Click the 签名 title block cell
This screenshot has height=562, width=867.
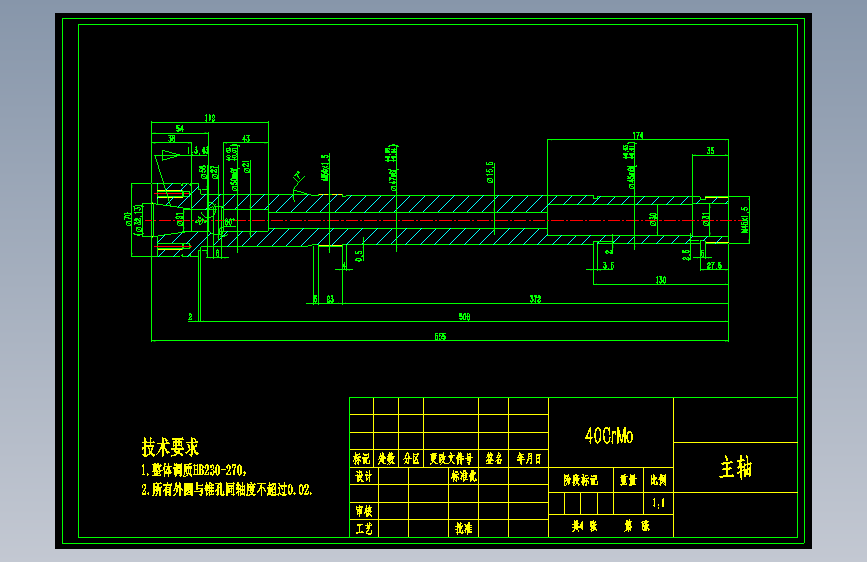tap(493, 459)
